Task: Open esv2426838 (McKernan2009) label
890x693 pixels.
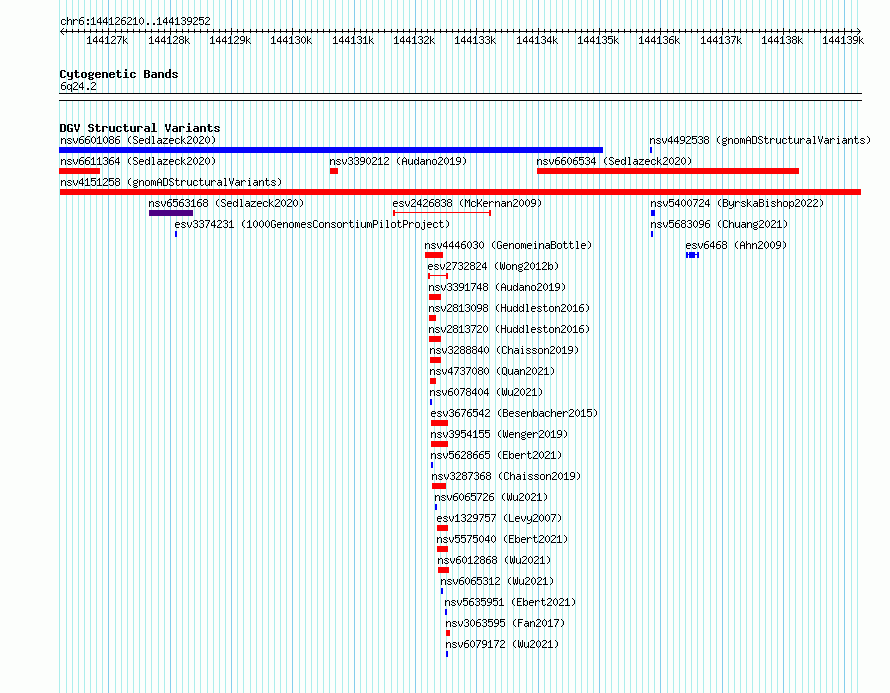Action: coord(467,203)
